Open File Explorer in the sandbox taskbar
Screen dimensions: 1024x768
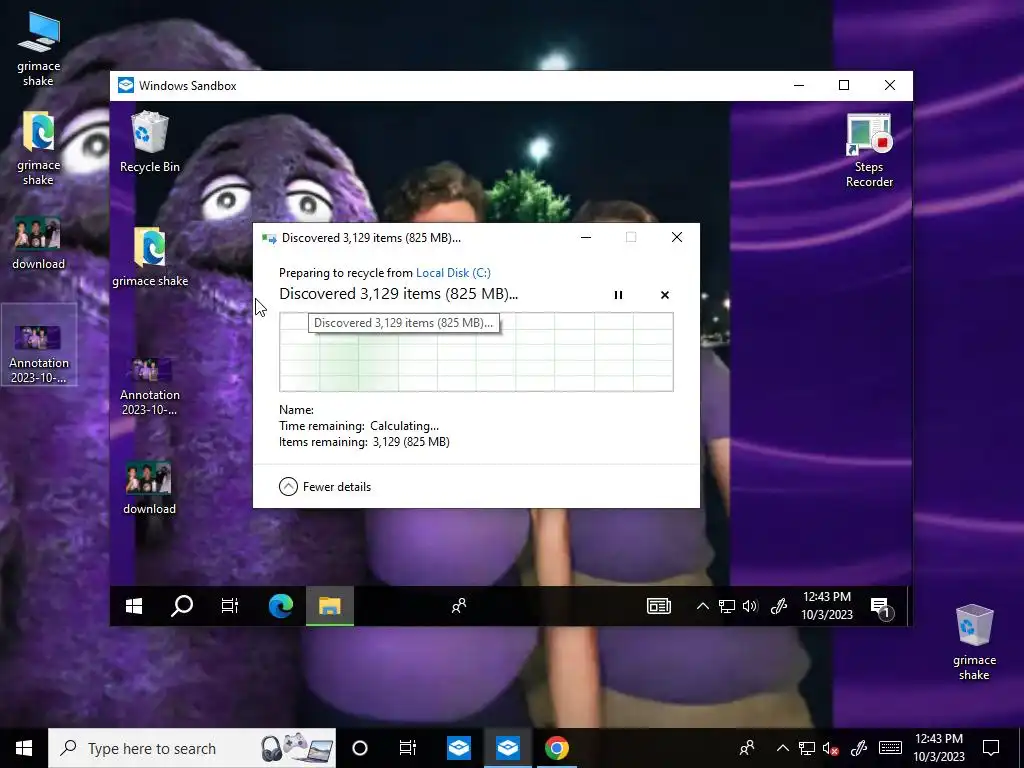330,606
